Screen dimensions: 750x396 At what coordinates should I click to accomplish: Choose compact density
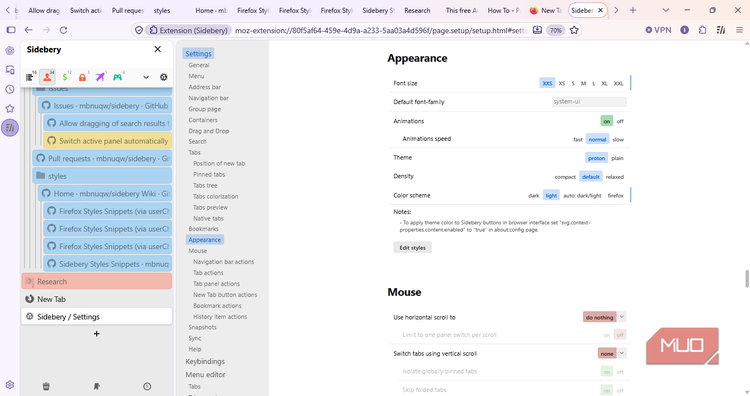coord(565,177)
